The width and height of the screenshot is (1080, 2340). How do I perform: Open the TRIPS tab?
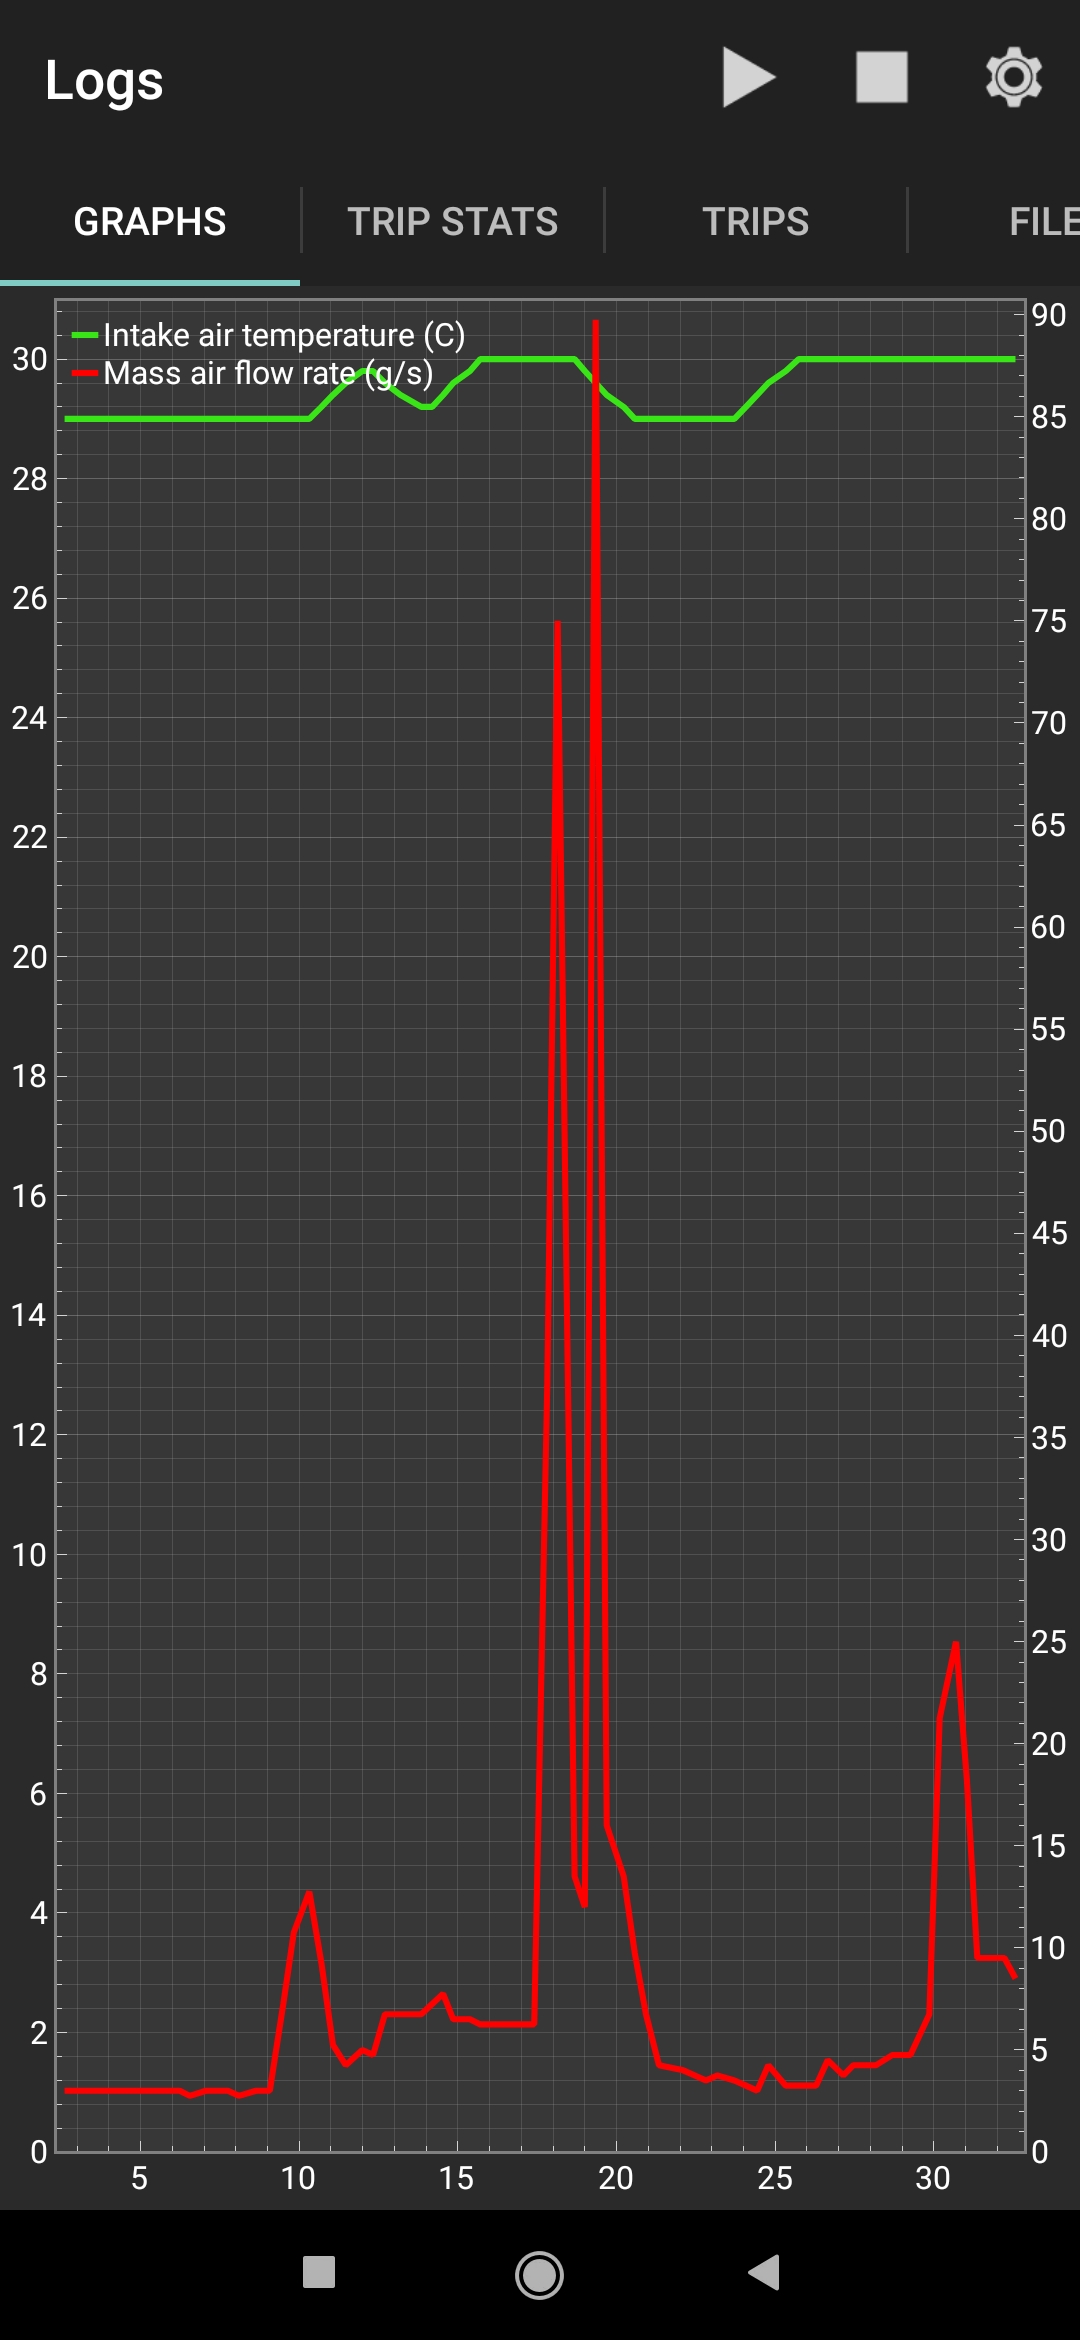756,221
